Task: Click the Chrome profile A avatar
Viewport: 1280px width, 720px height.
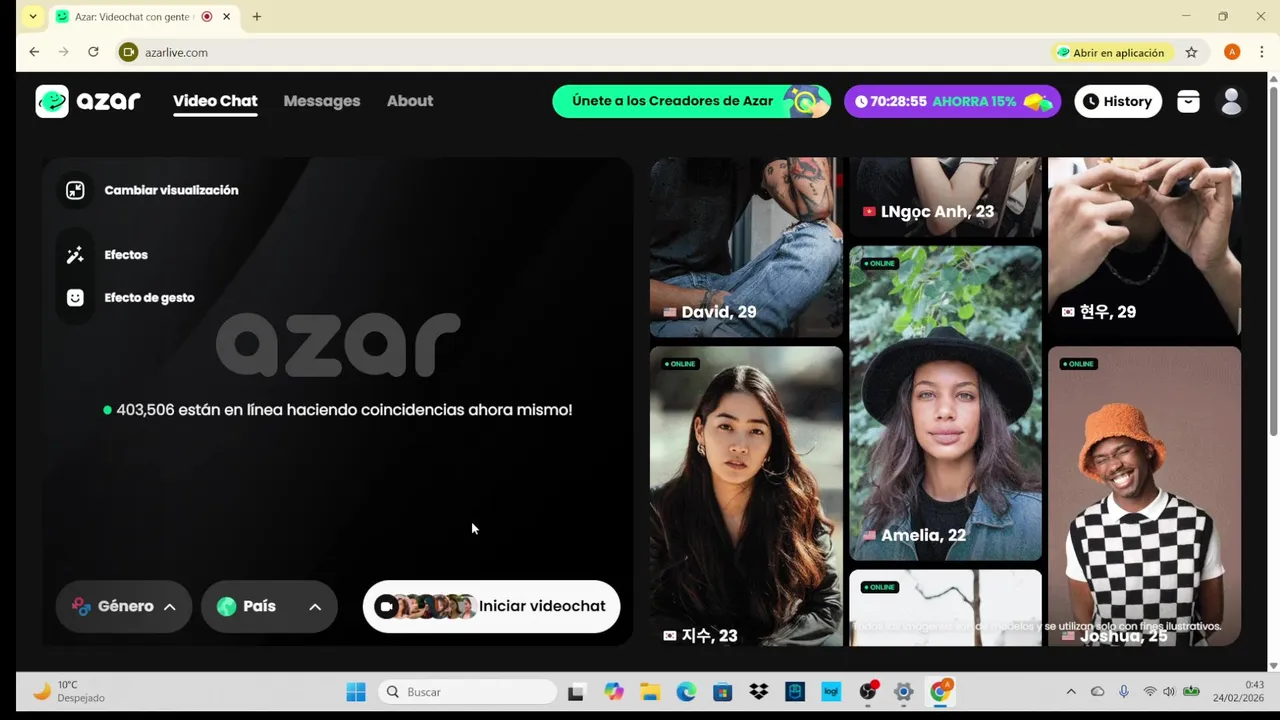Action: point(1232,52)
